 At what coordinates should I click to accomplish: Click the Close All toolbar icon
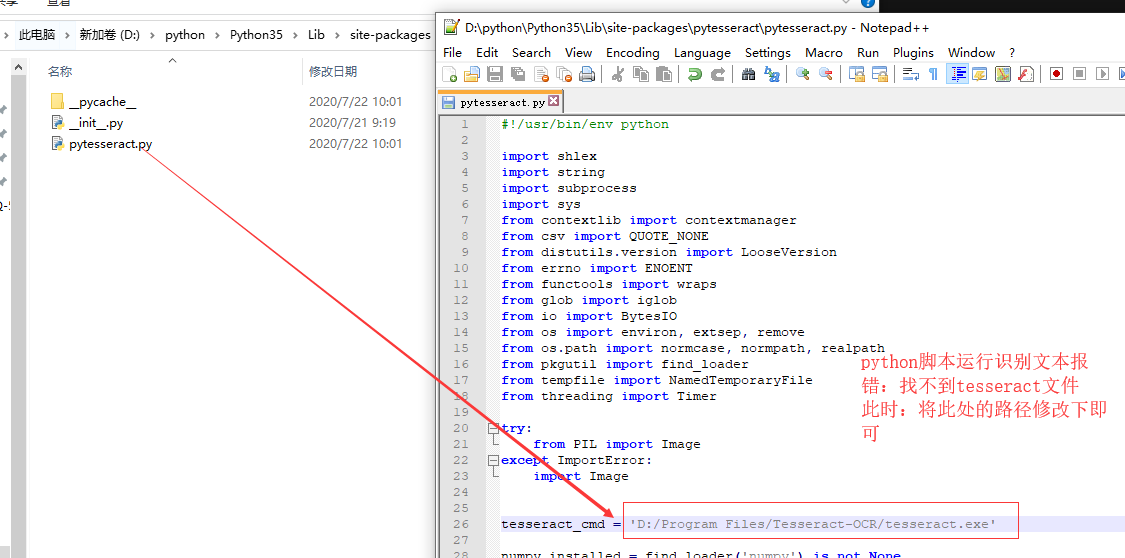(x=564, y=74)
